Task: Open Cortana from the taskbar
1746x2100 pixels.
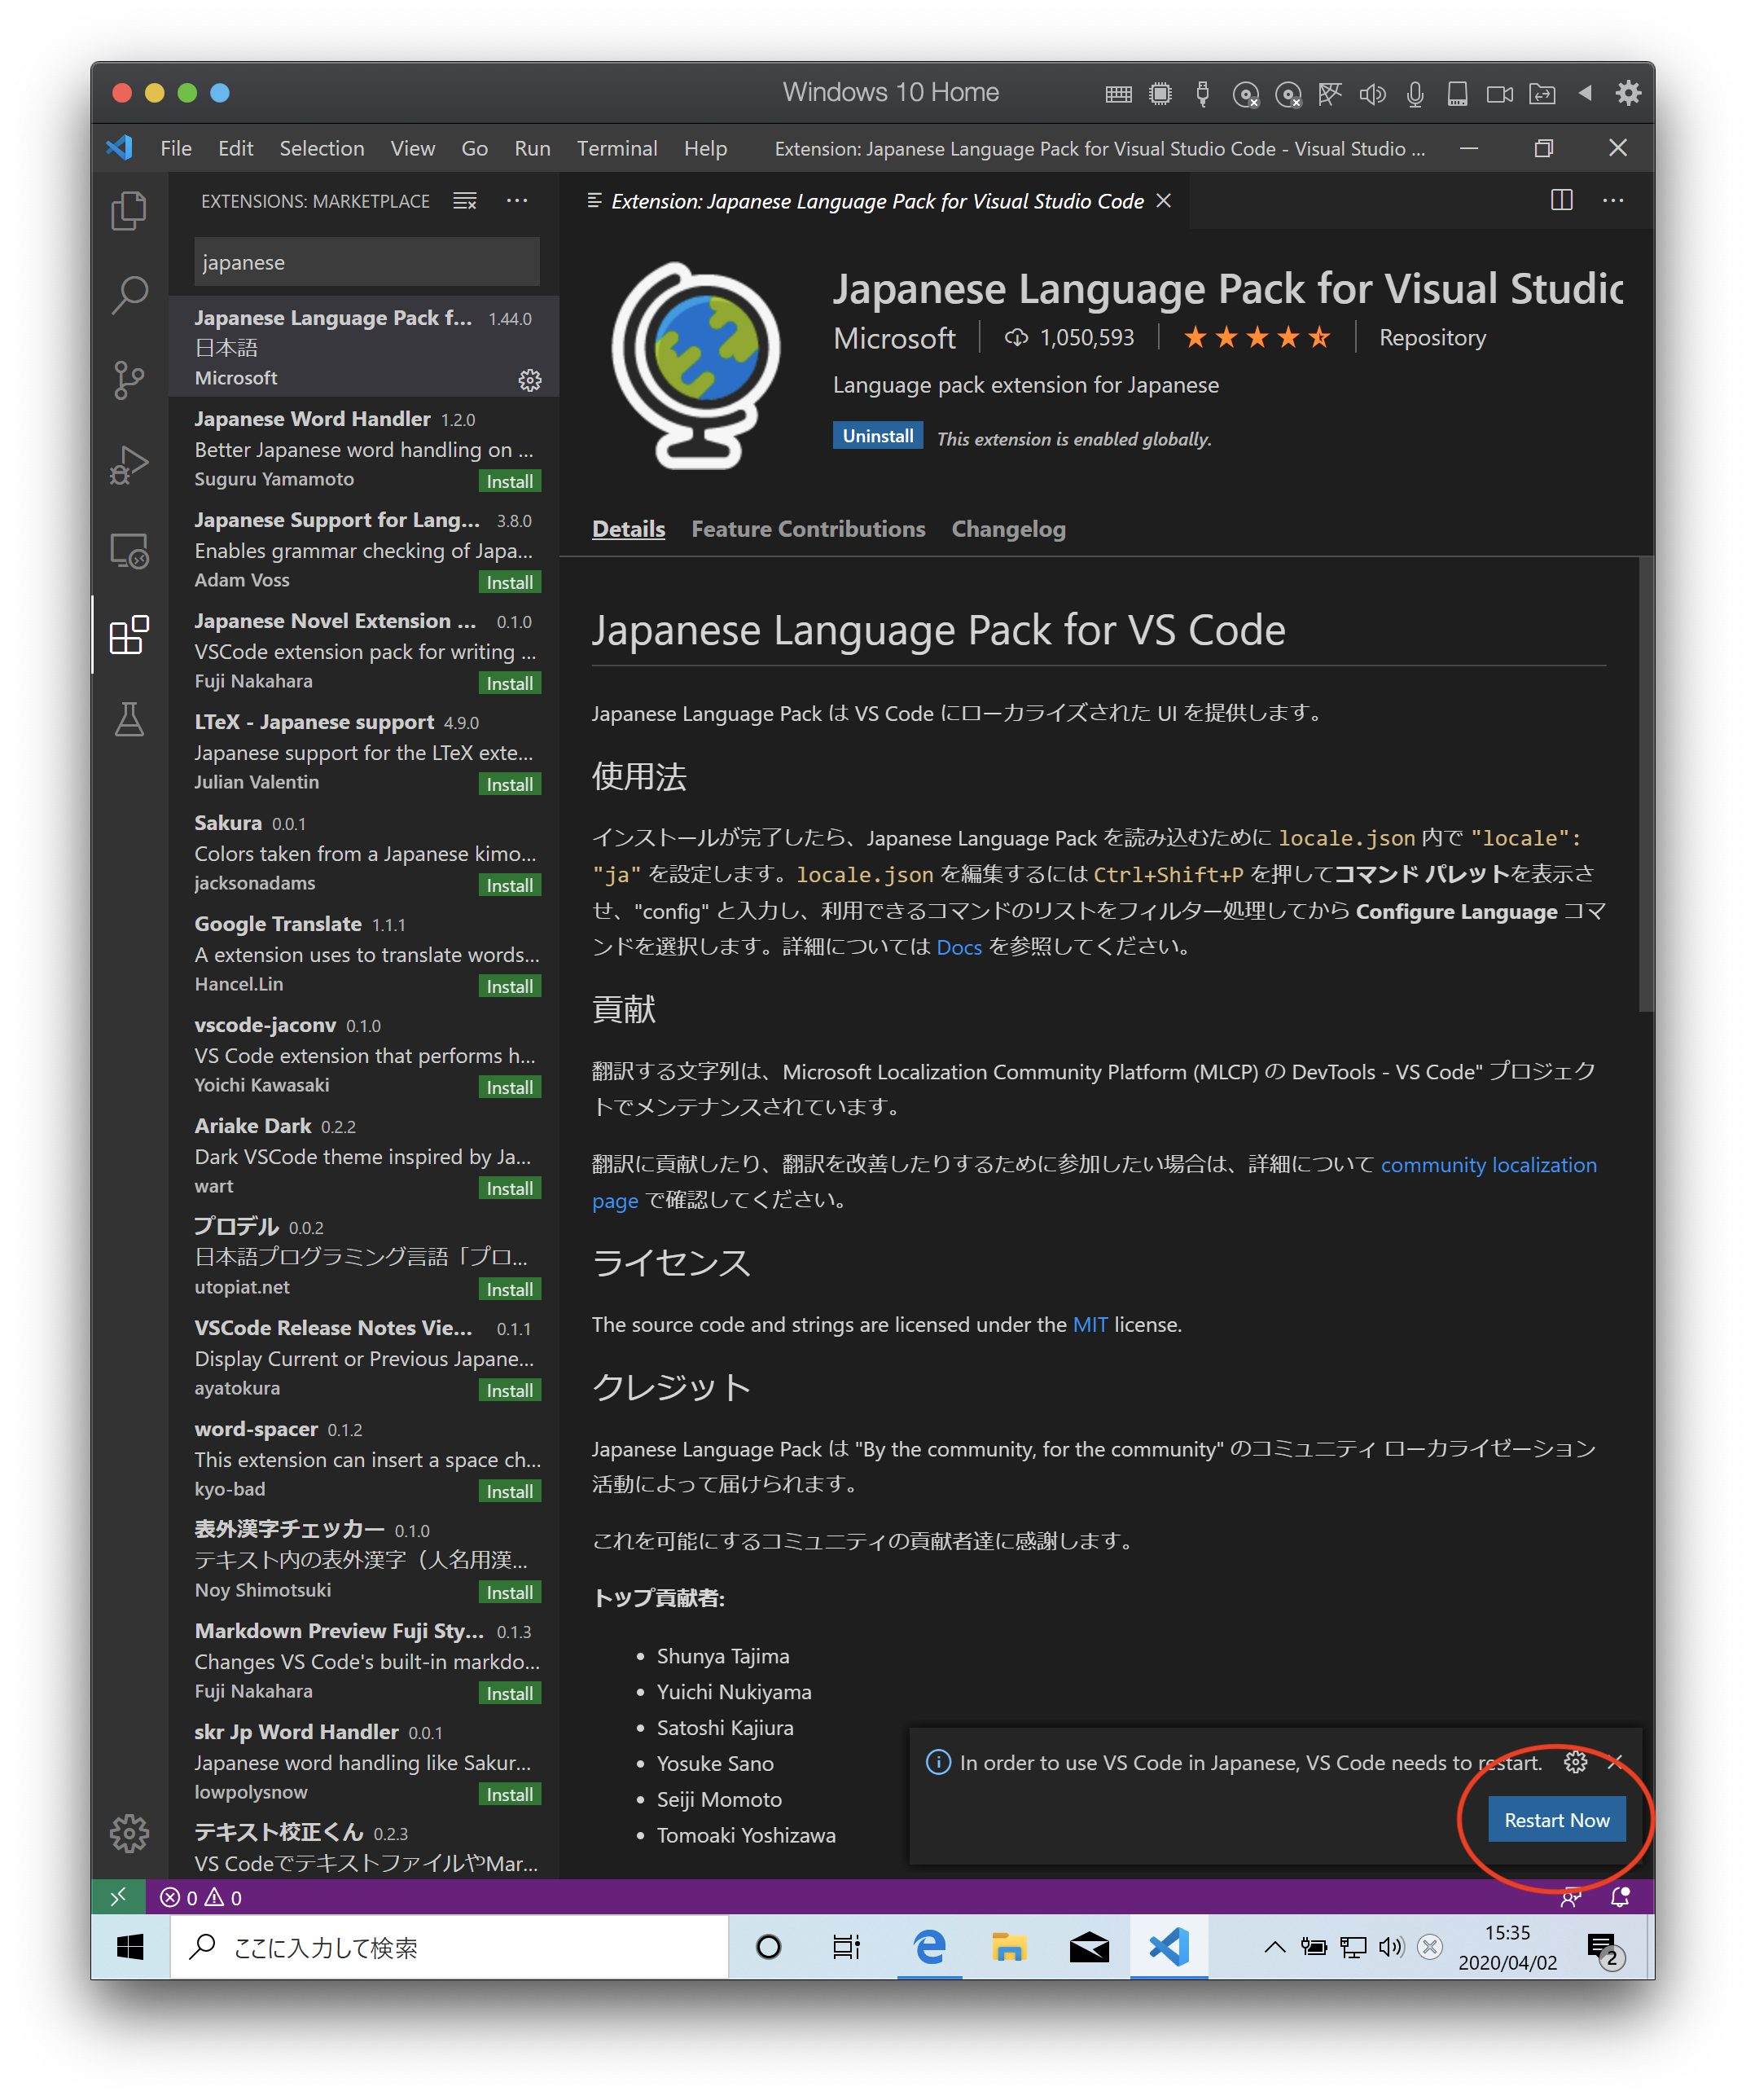Action: click(768, 1947)
